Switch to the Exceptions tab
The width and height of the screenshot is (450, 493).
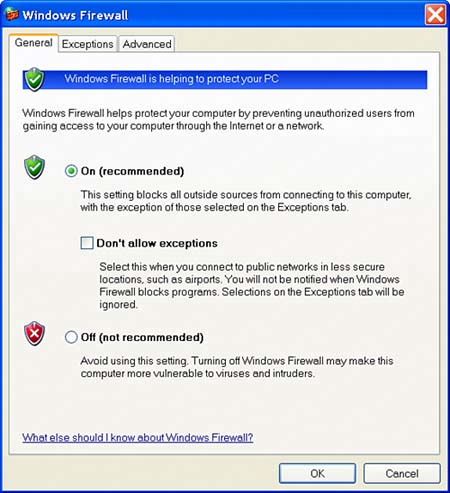(x=88, y=44)
